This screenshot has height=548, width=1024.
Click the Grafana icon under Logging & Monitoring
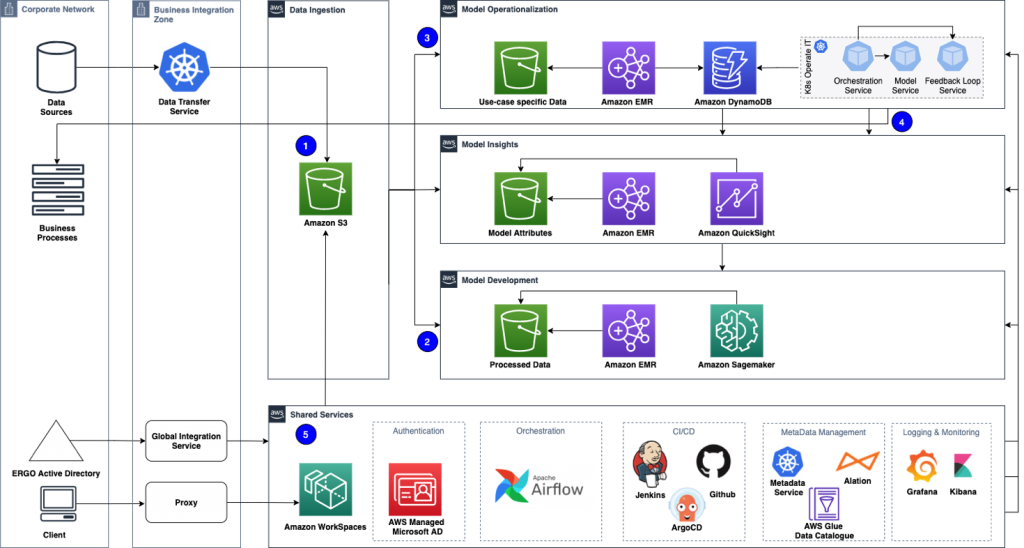pos(921,466)
